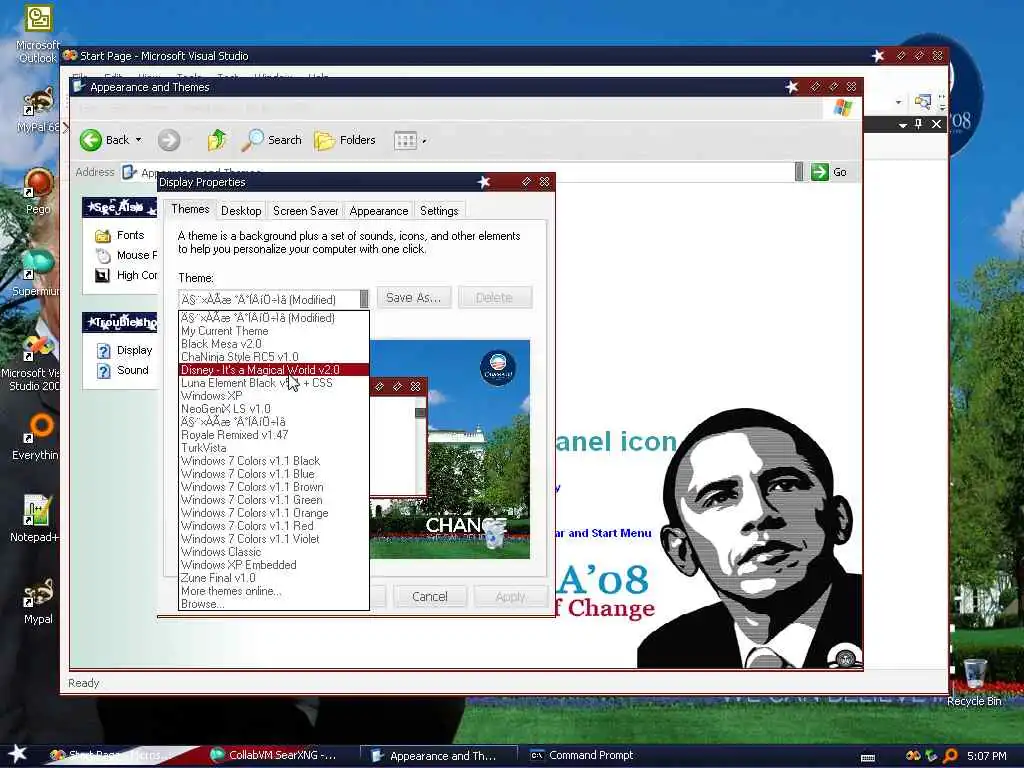Viewport: 1024px width, 768px height.
Task: Select Windows 7 Colors v1.1 Brown
Action: click(274, 487)
